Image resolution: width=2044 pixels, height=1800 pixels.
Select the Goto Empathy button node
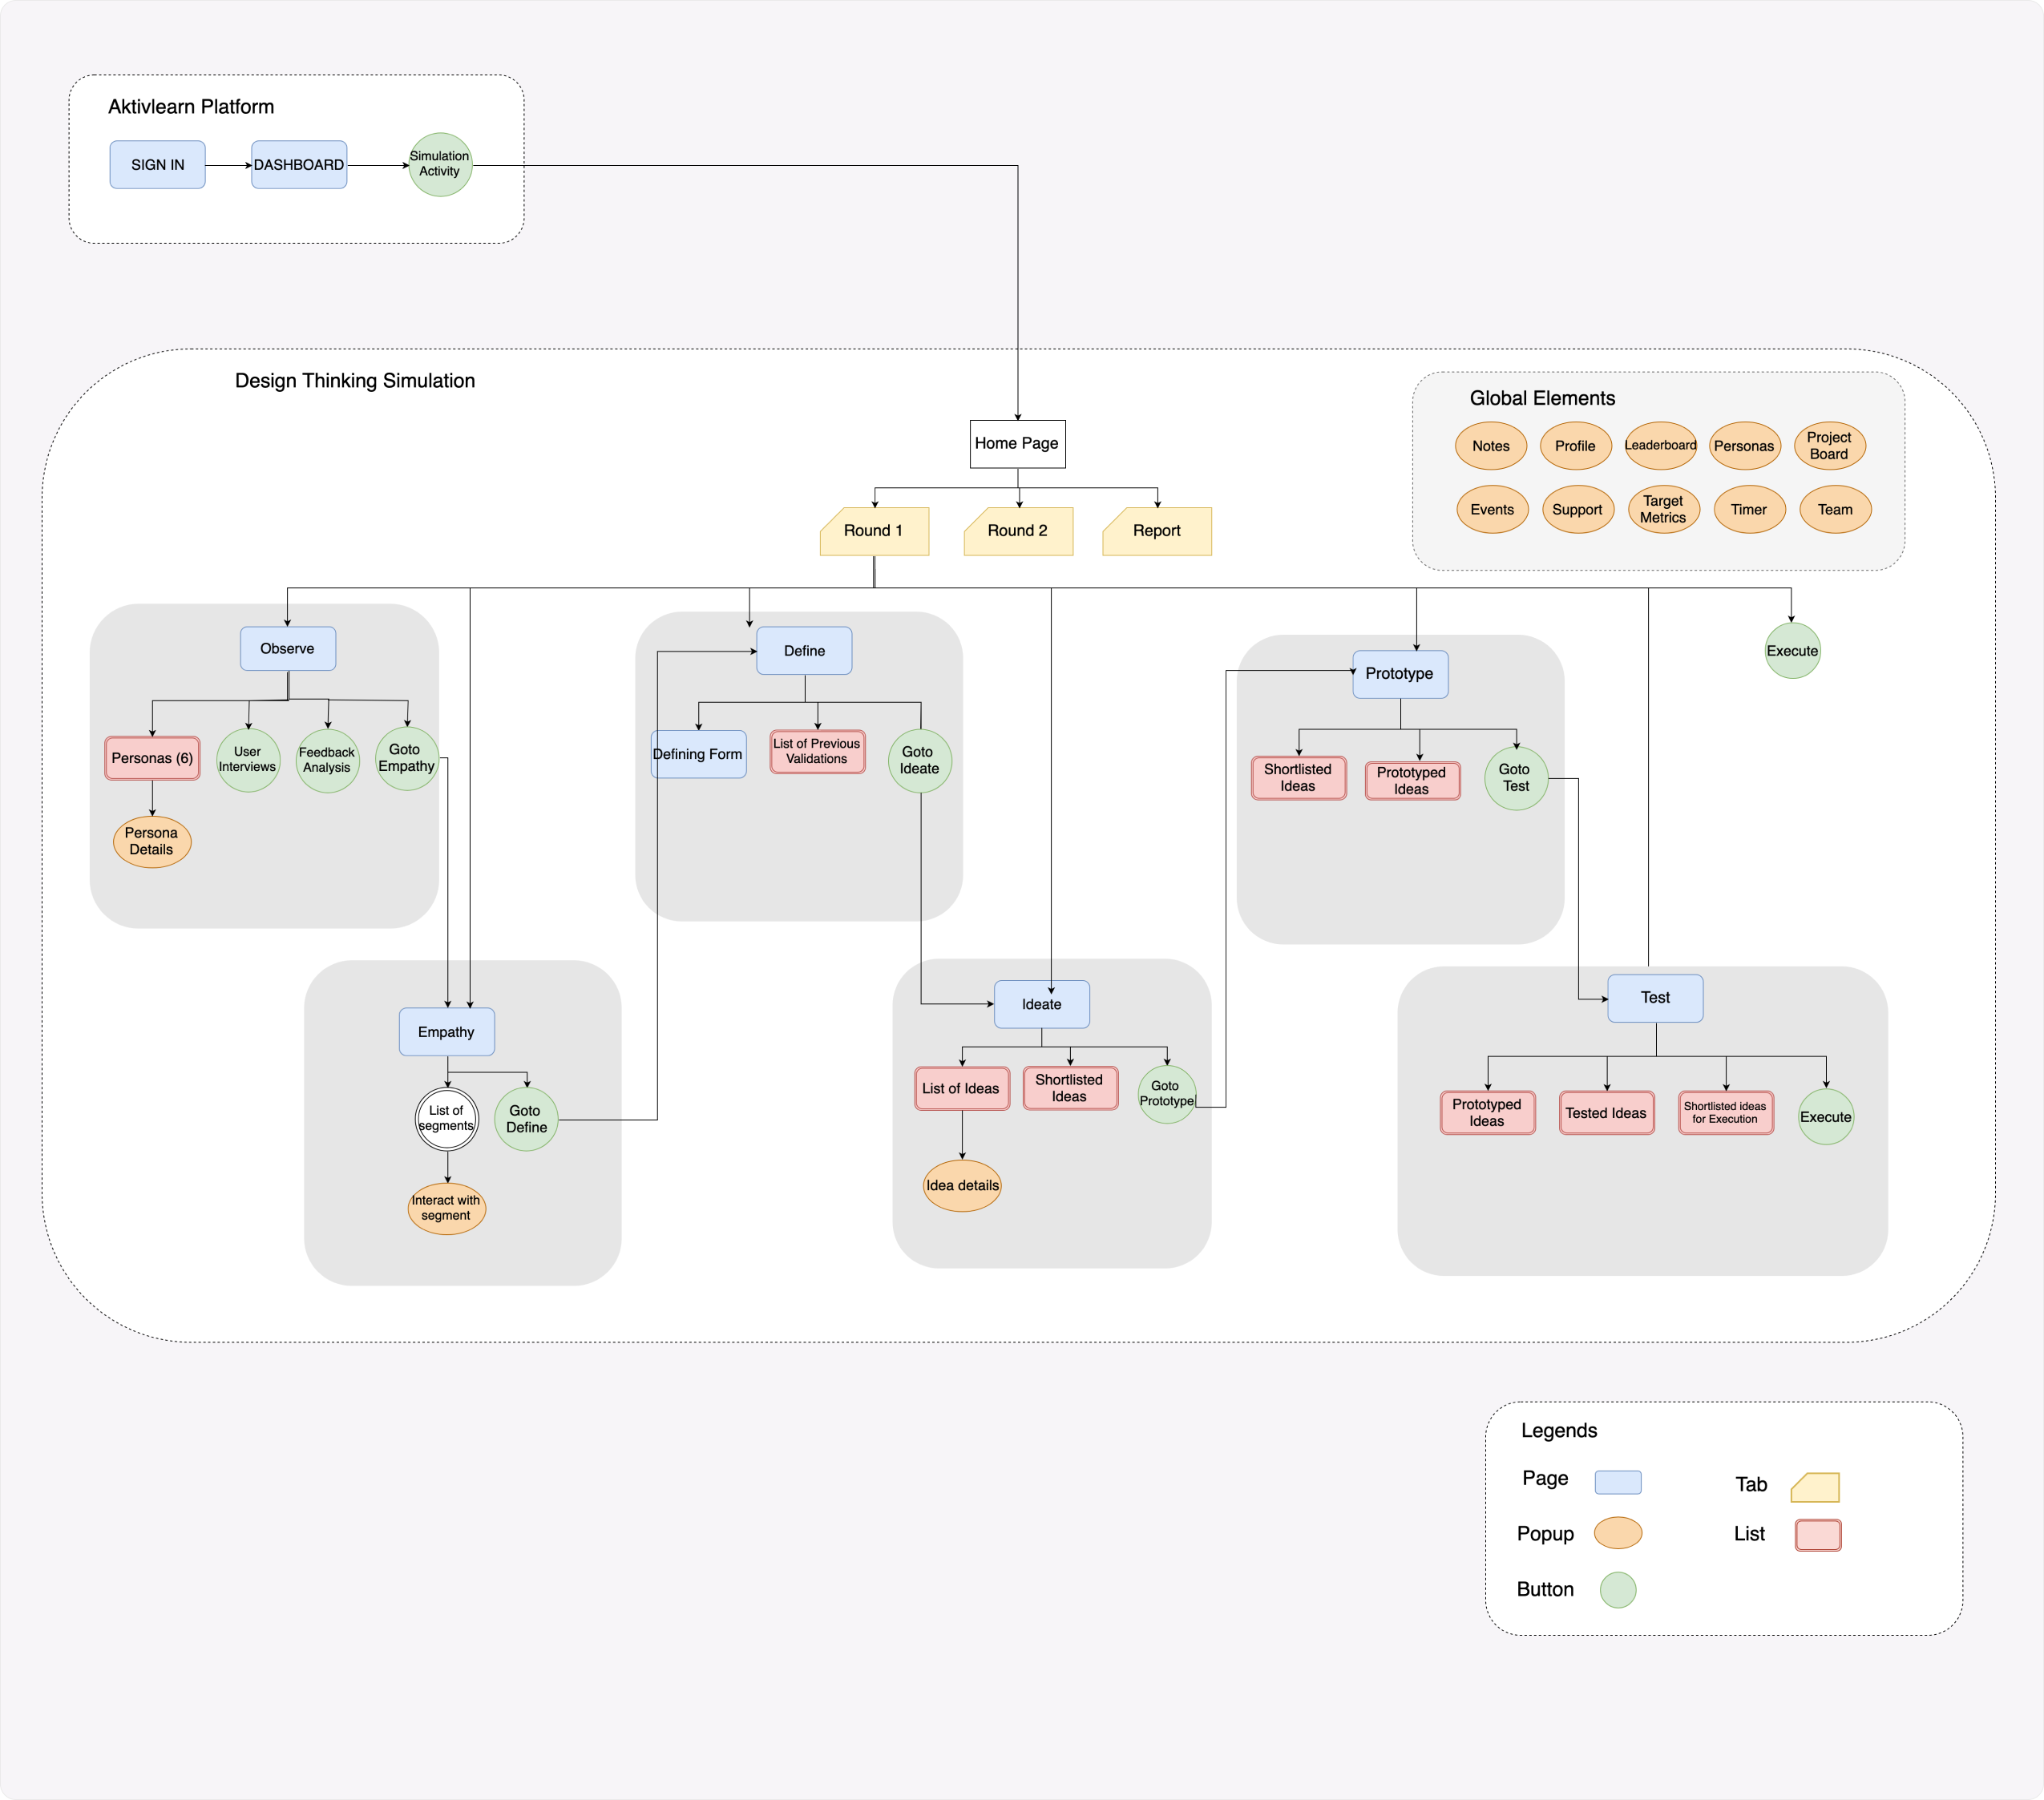pos(406,759)
